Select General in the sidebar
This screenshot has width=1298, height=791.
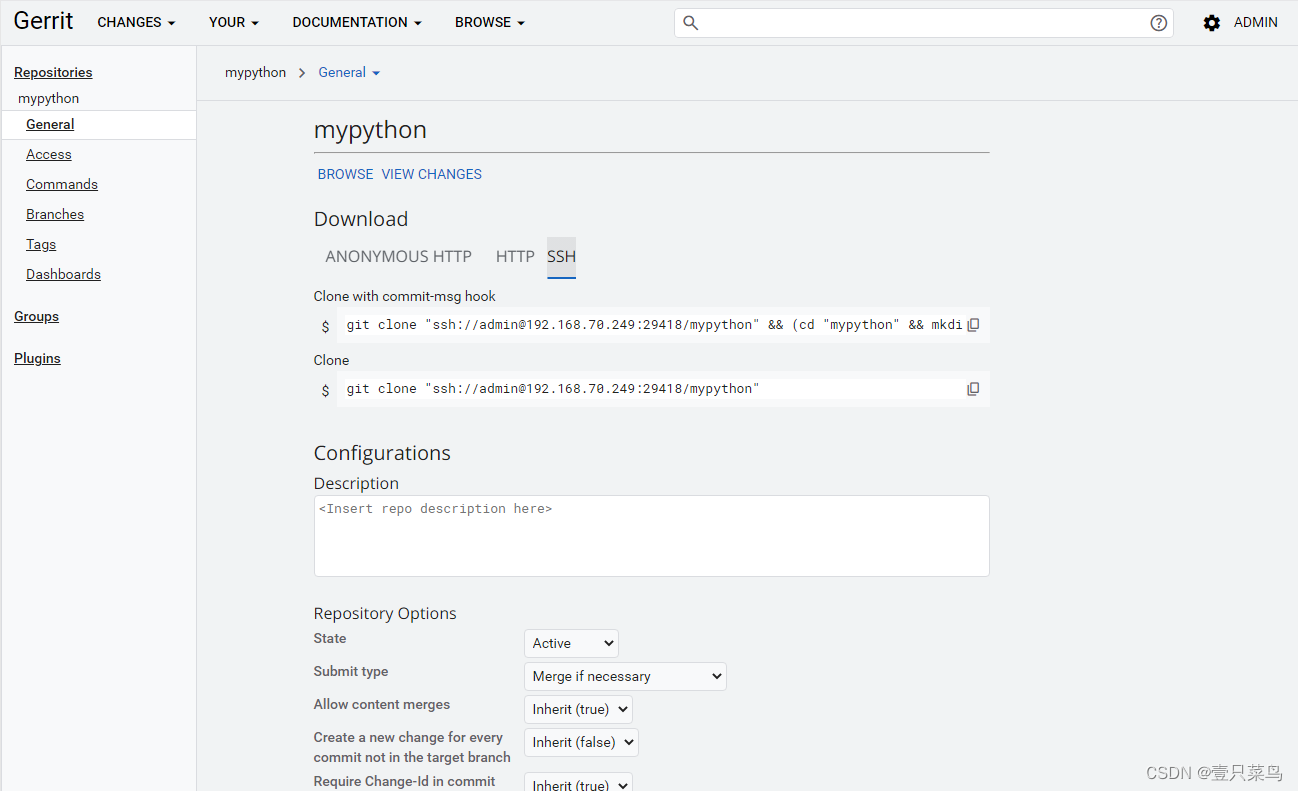tap(50, 125)
